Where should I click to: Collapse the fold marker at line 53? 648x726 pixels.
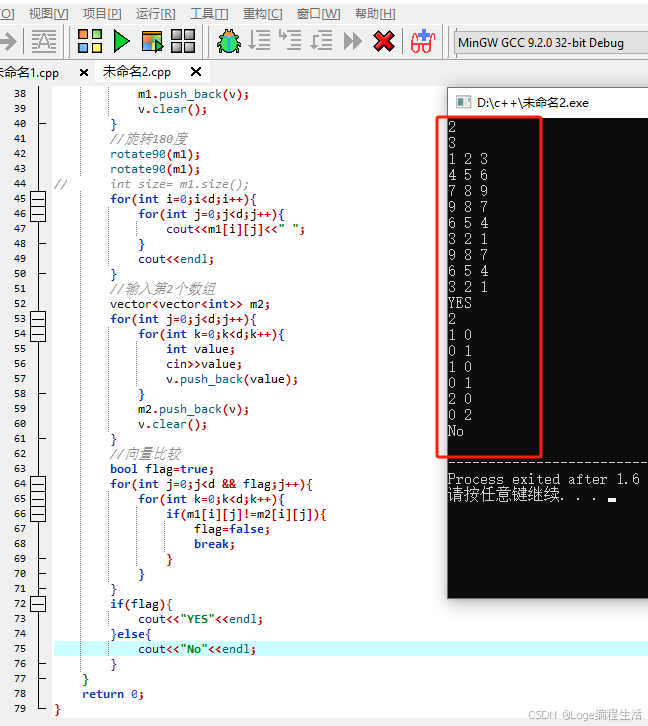pyautogui.click(x=38, y=319)
